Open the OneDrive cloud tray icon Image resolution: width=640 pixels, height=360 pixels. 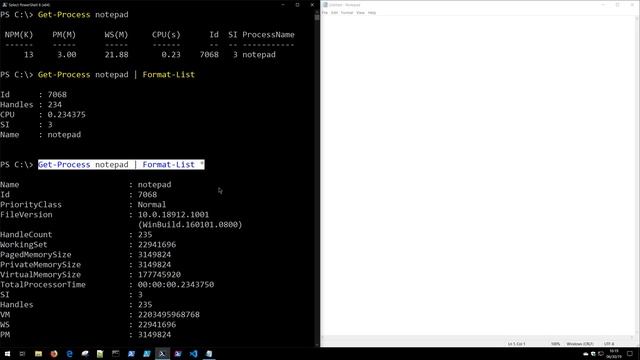[x=586, y=354]
